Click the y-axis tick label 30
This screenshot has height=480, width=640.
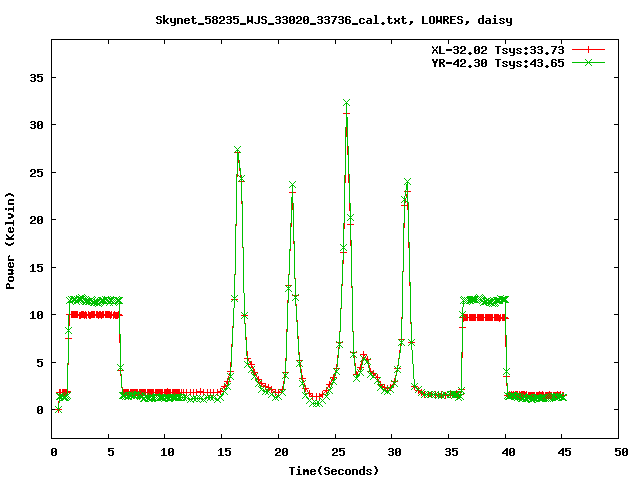pyautogui.click(x=36, y=125)
